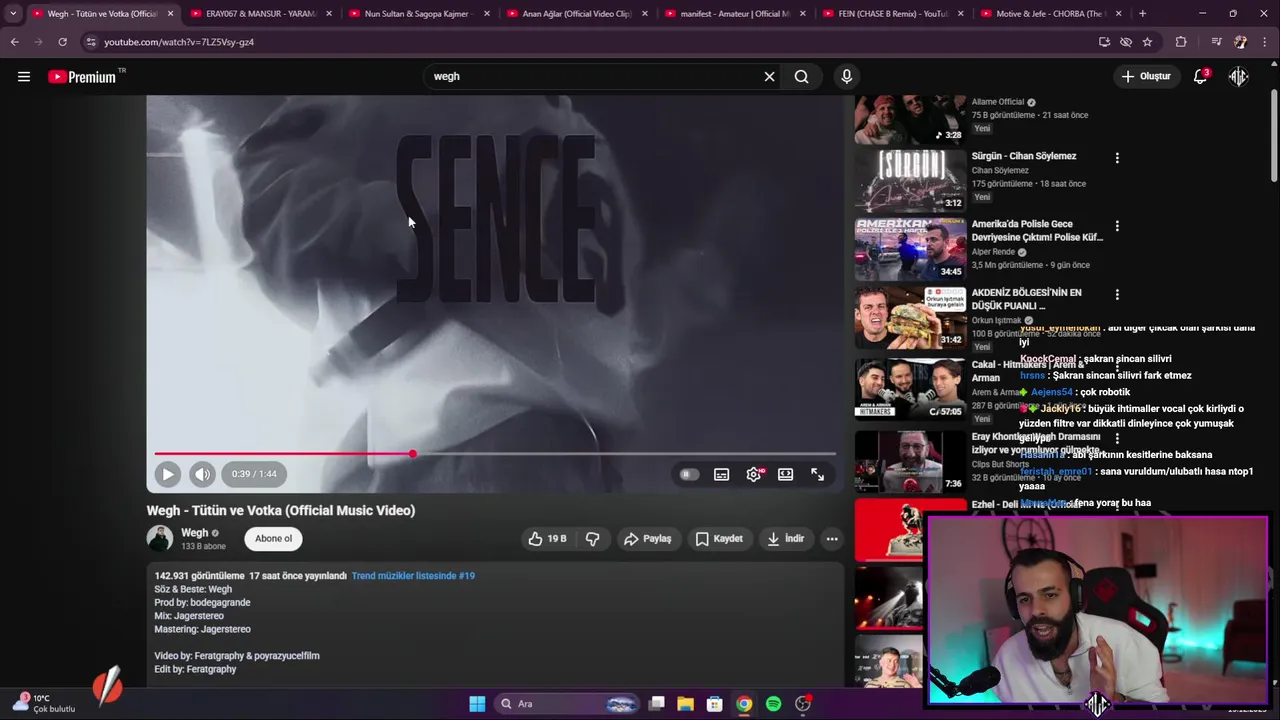Open a new browser tab
Image resolution: width=1280 pixels, height=720 pixels.
coord(1142,14)
